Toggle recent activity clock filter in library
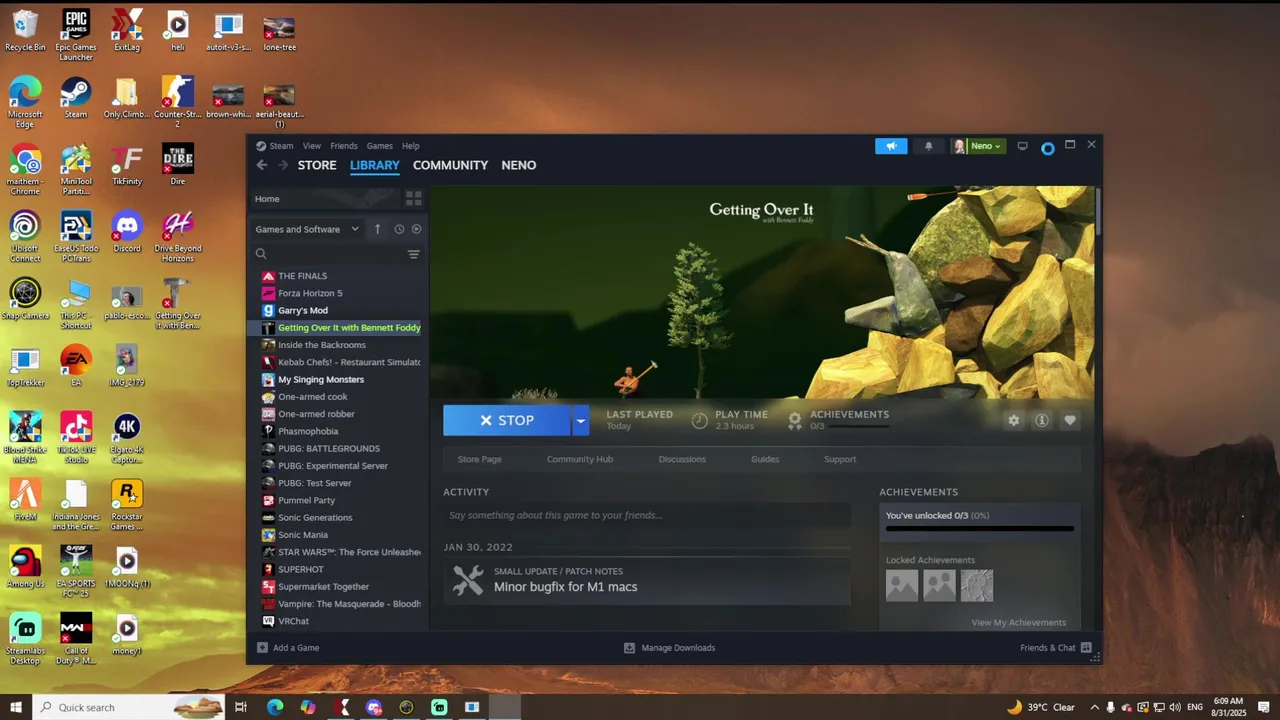Image resolution: width=1280 pixels, height=720 pixels. coord(399,229)
